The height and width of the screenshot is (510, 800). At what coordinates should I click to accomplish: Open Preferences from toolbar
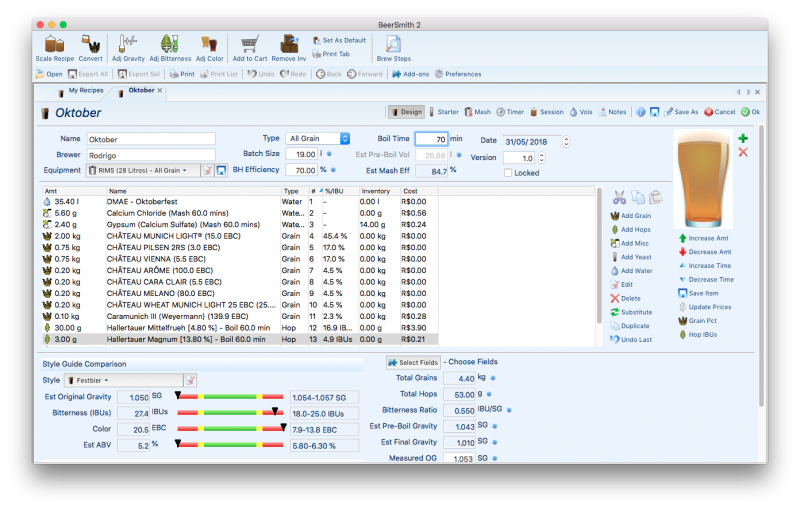458,74
